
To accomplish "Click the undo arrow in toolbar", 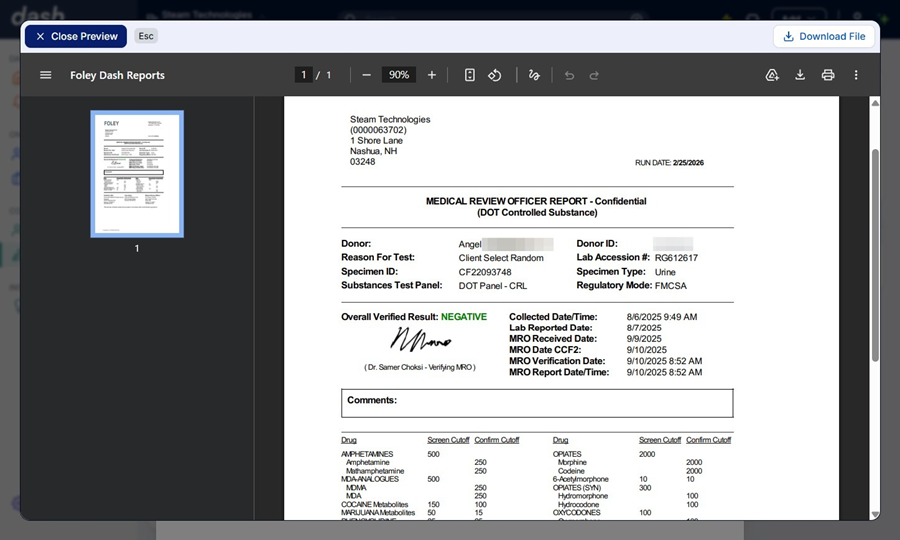I will (x=569, y=75).
